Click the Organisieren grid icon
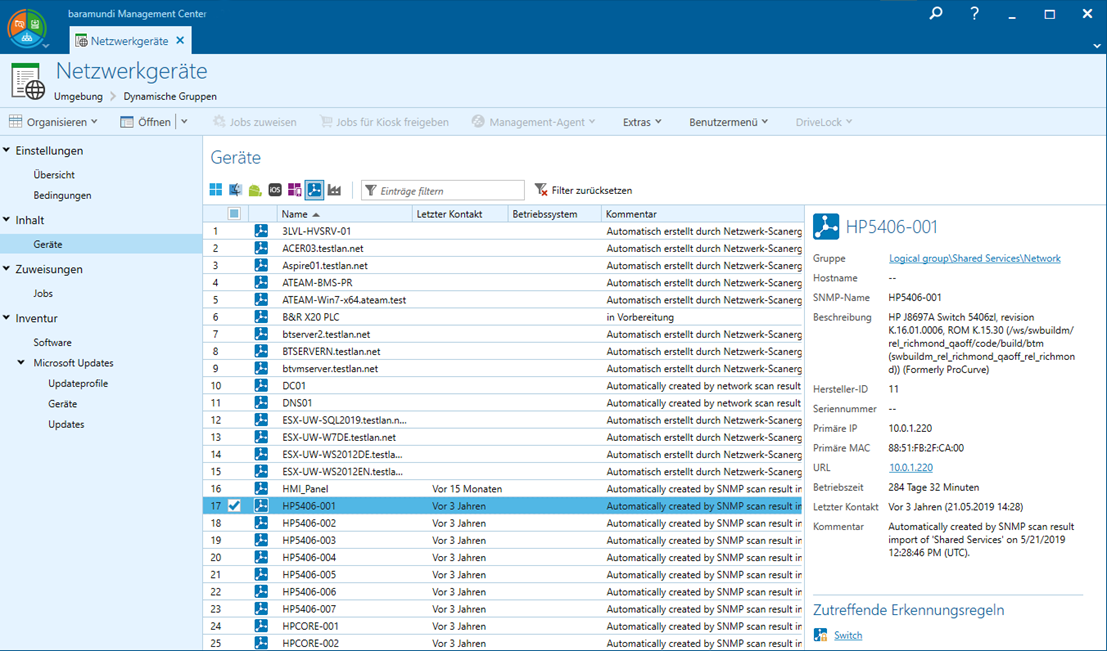 coord(16,121)
